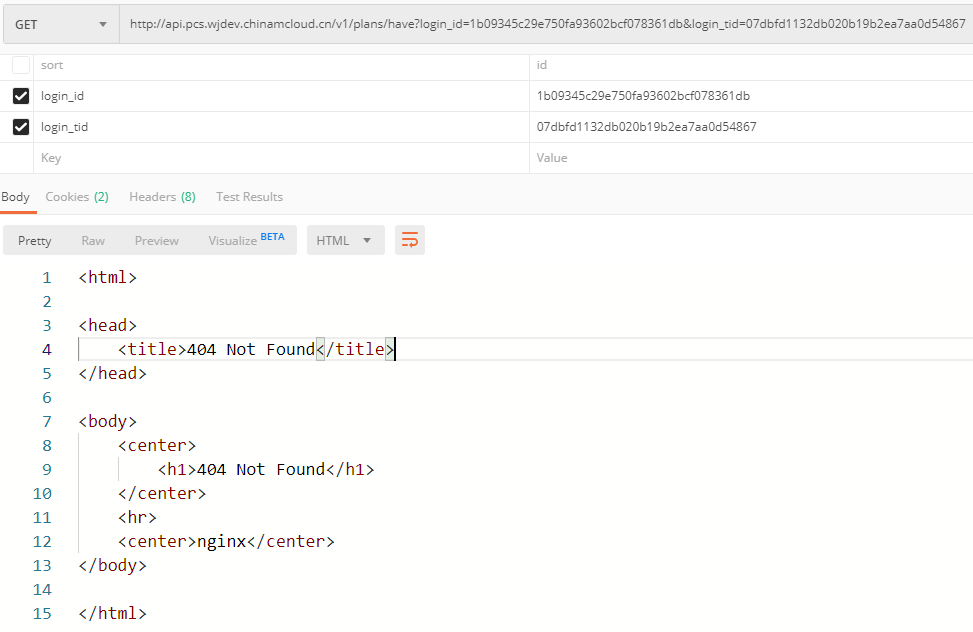Click the login_id value field
973x632 pixels.
coord(750,96)
